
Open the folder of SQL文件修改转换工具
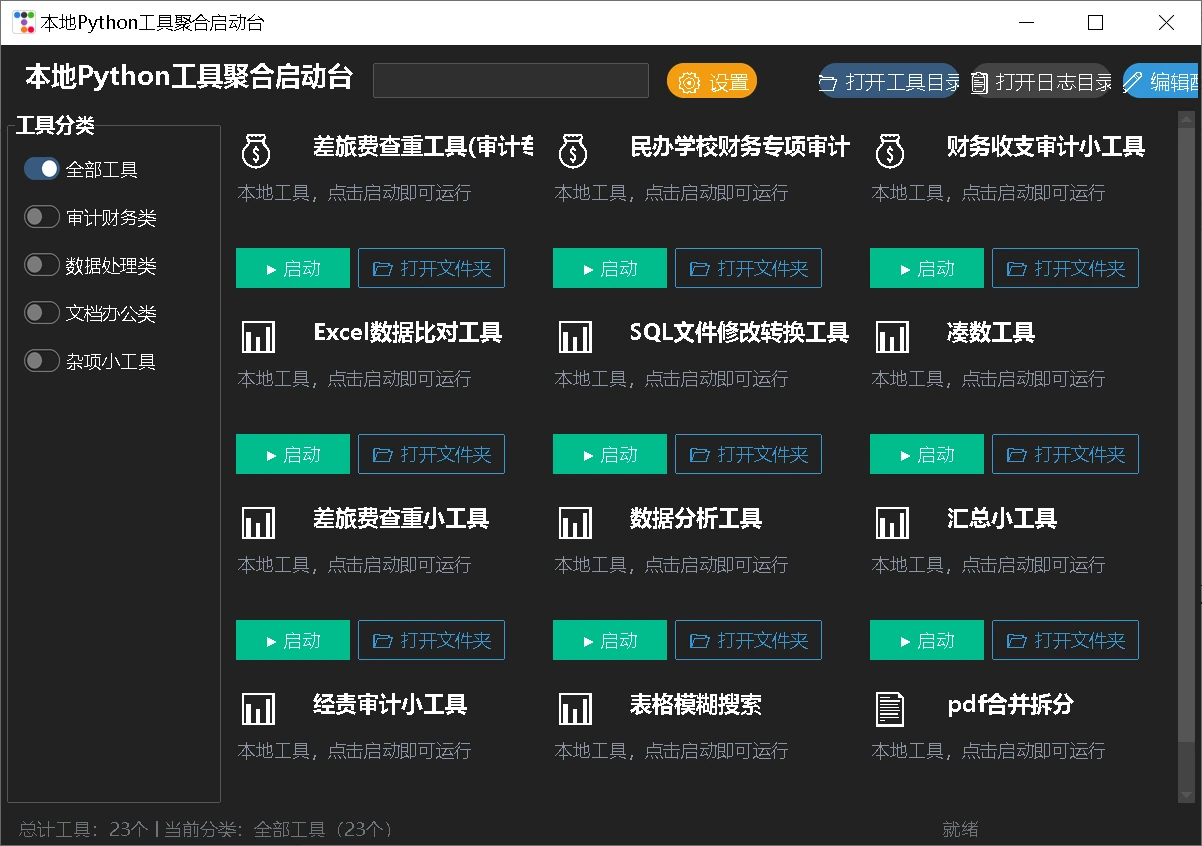pos(748,454)
